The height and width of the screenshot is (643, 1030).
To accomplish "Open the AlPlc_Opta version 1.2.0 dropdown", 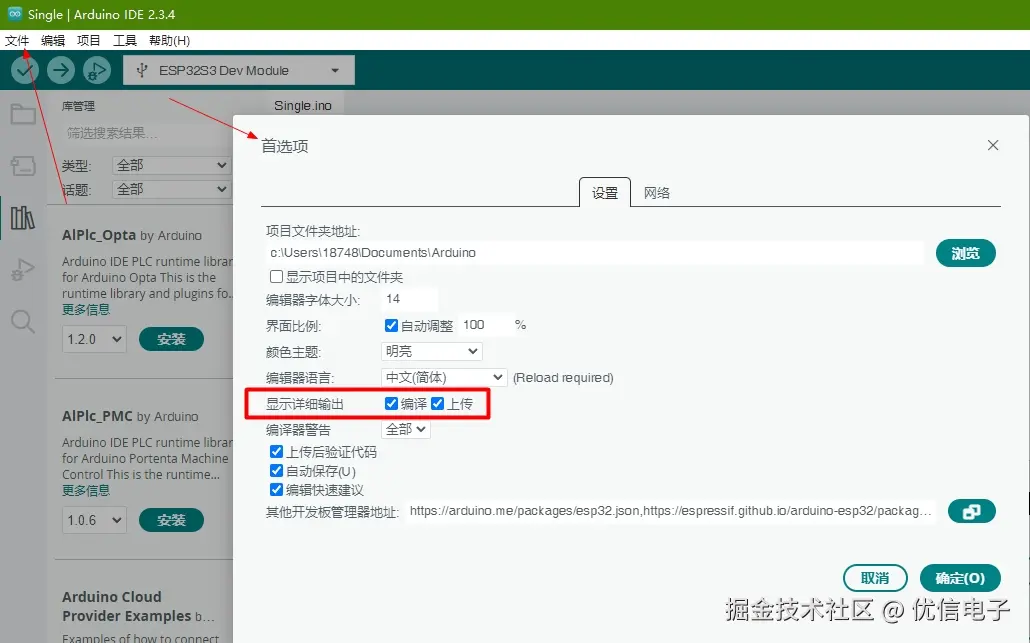I will click(93, 339).
